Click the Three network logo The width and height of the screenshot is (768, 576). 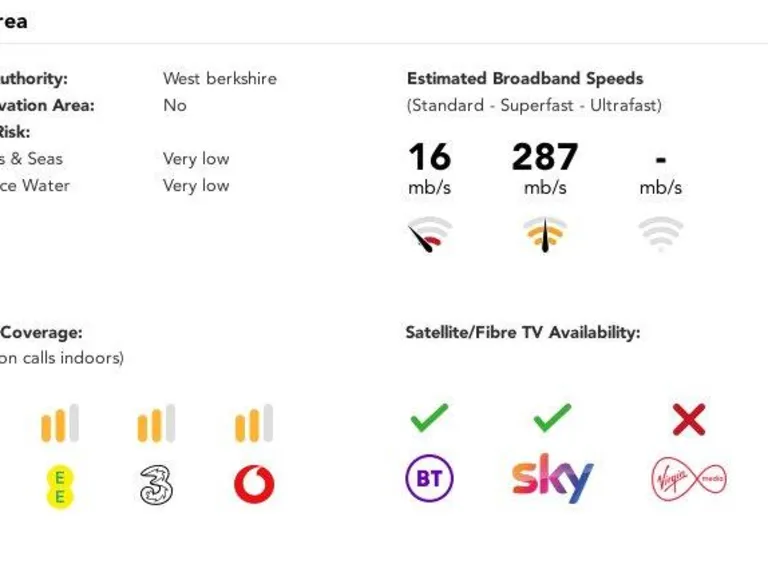point(156,485)
